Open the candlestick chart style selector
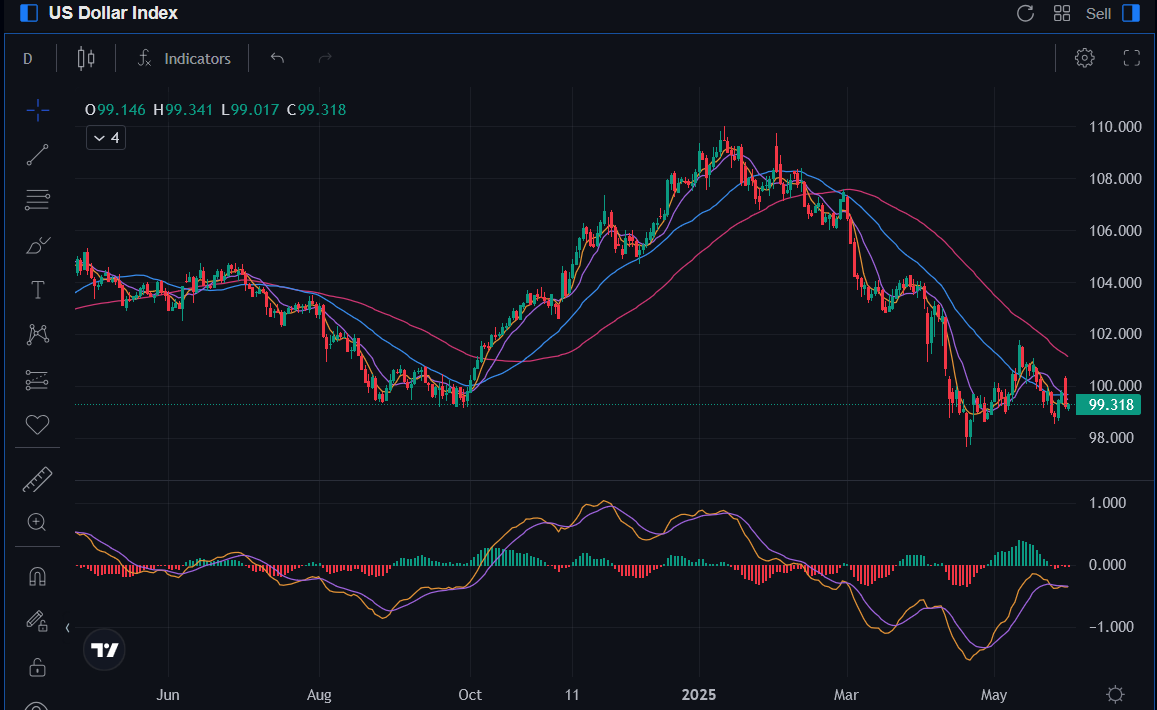 86,58
